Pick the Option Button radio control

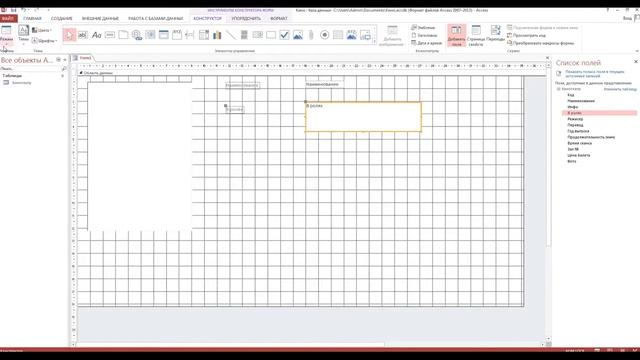point(324,35)
